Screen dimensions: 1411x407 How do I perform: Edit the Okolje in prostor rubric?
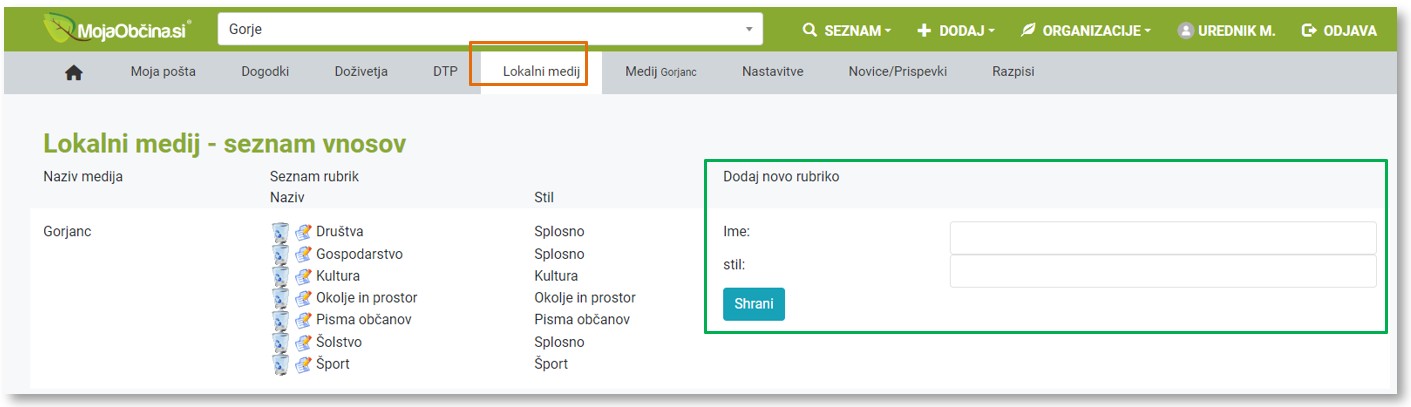click(x=303, y=298)
